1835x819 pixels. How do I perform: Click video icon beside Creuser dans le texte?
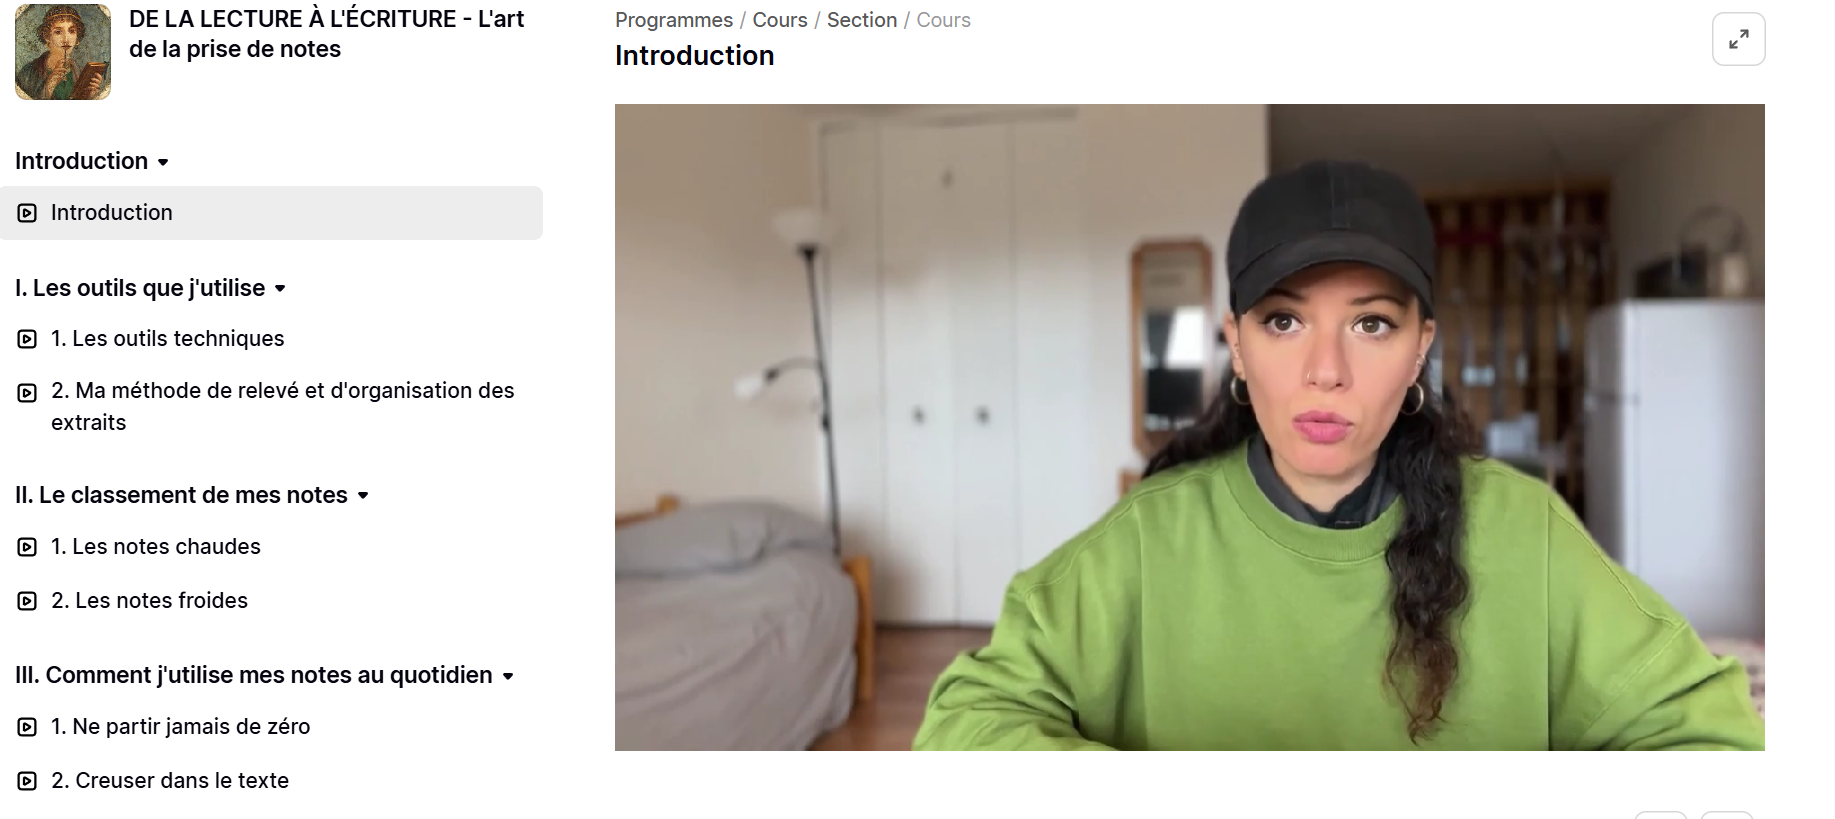tap(27, 781)
